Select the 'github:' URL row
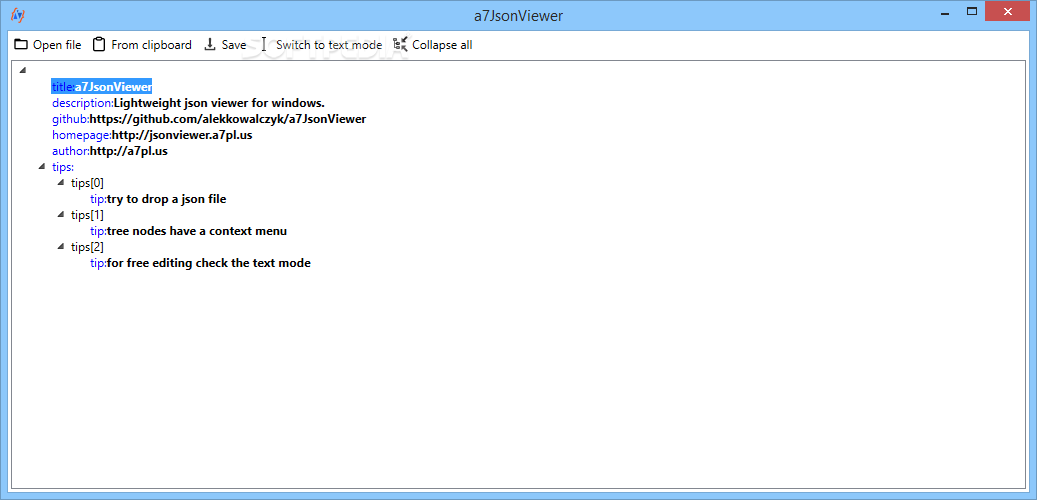The width and height of the screenshot is (1037, 500). (x=209, y=119)
